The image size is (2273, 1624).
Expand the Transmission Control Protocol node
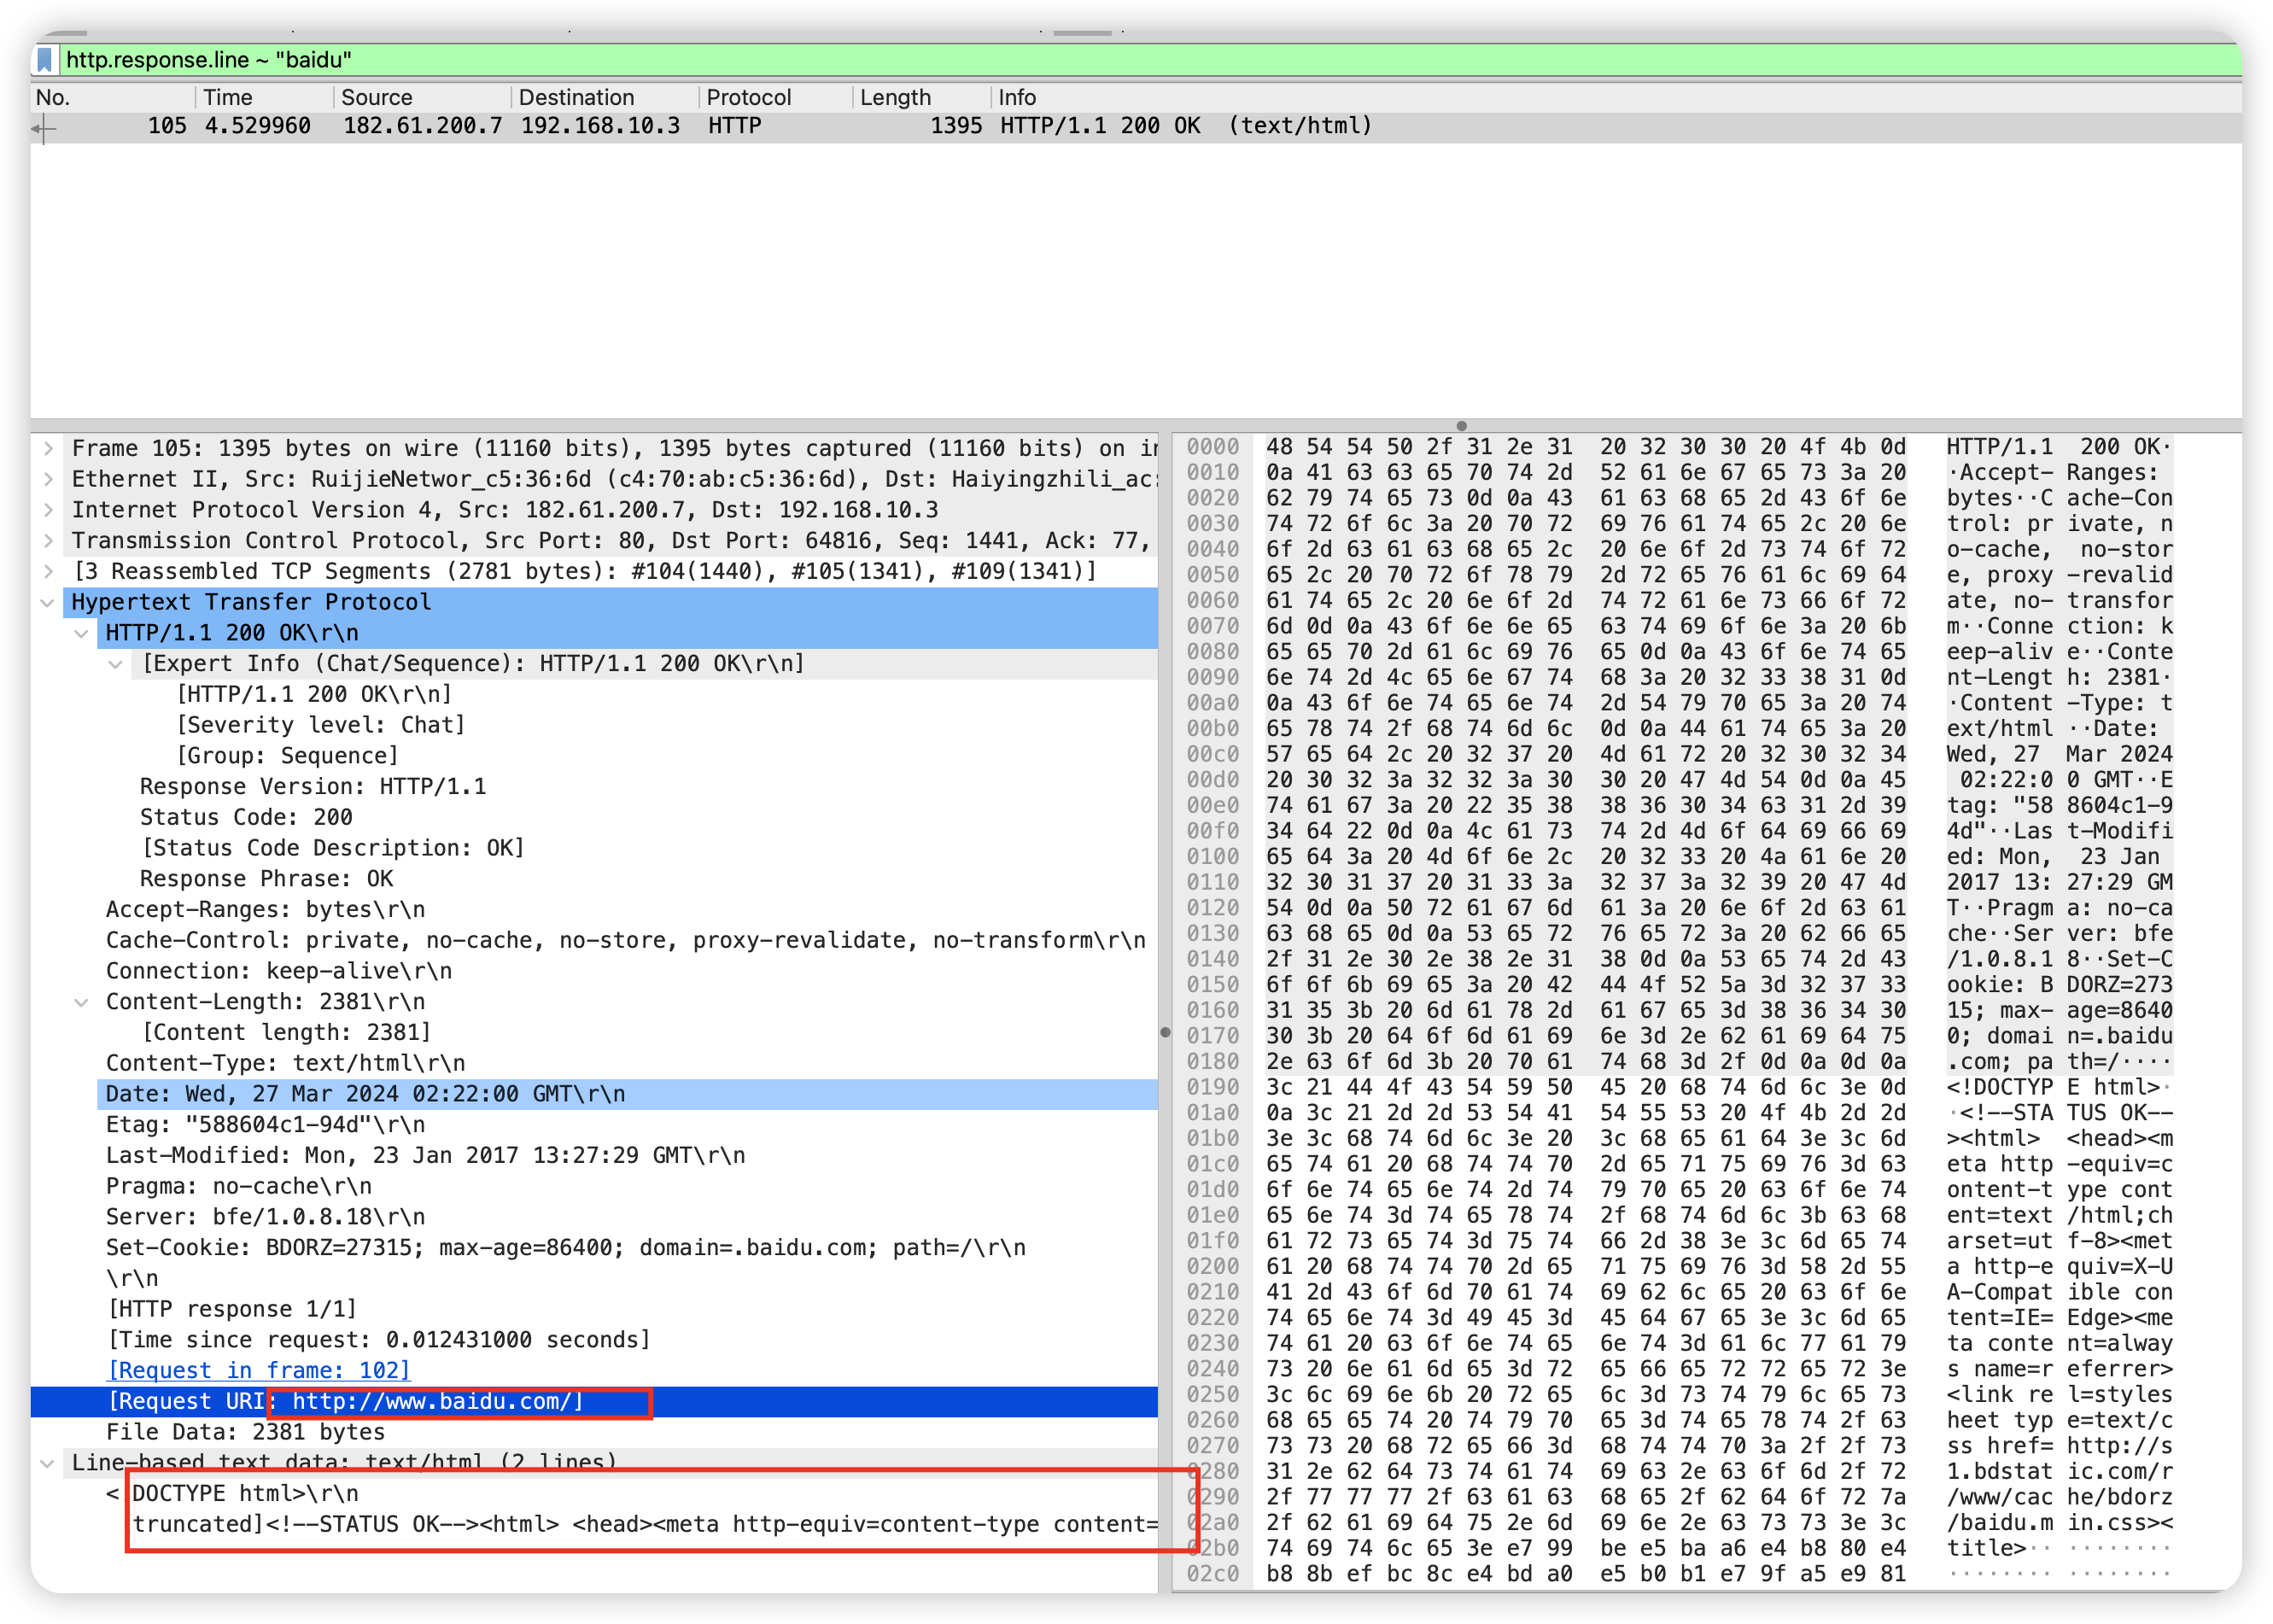48,541
